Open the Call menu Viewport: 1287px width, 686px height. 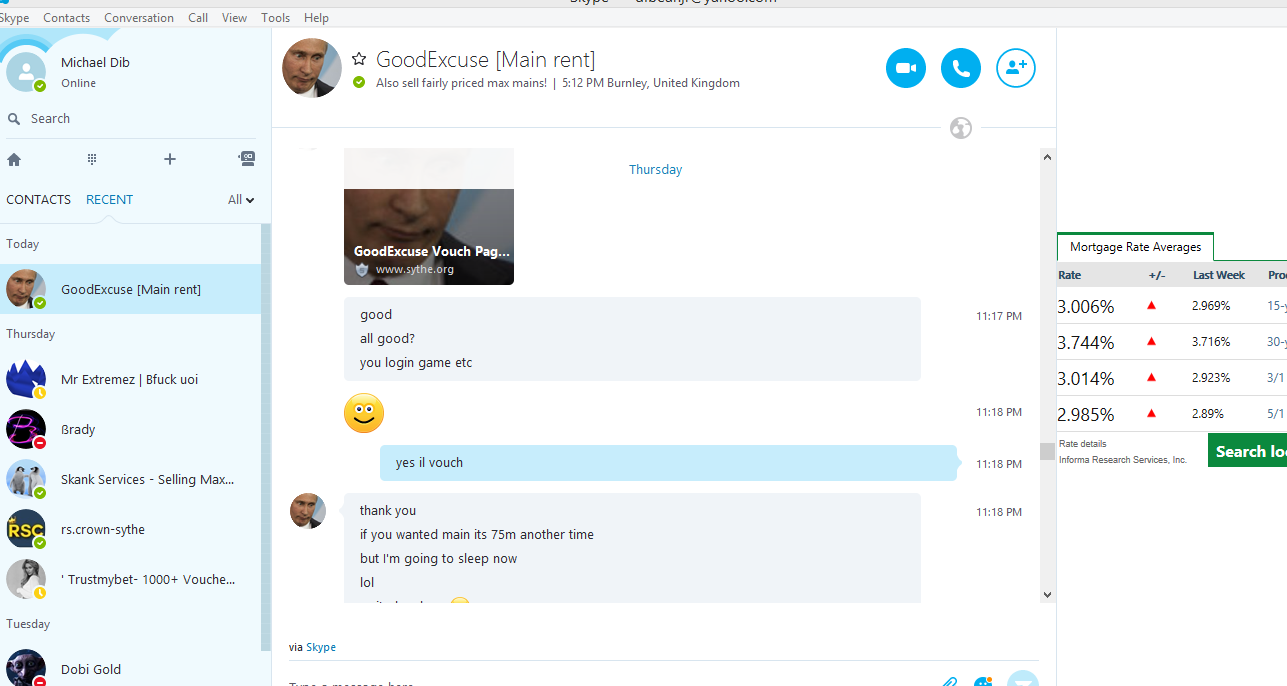pos(198,18)
